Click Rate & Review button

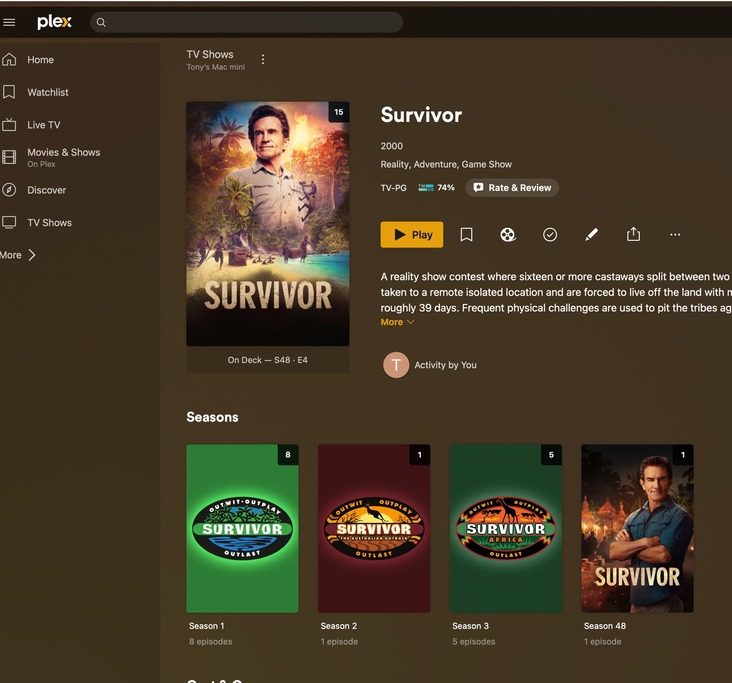tap(512, 188)
